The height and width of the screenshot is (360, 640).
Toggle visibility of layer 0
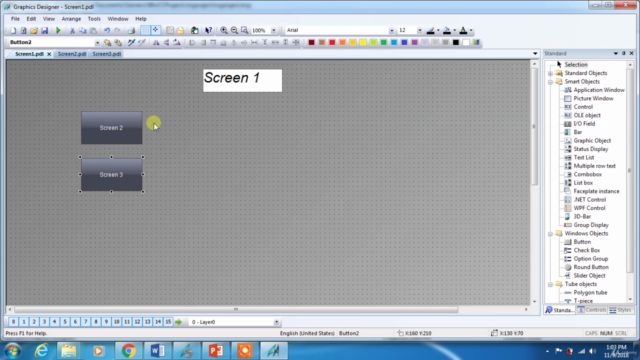(13, 322)
